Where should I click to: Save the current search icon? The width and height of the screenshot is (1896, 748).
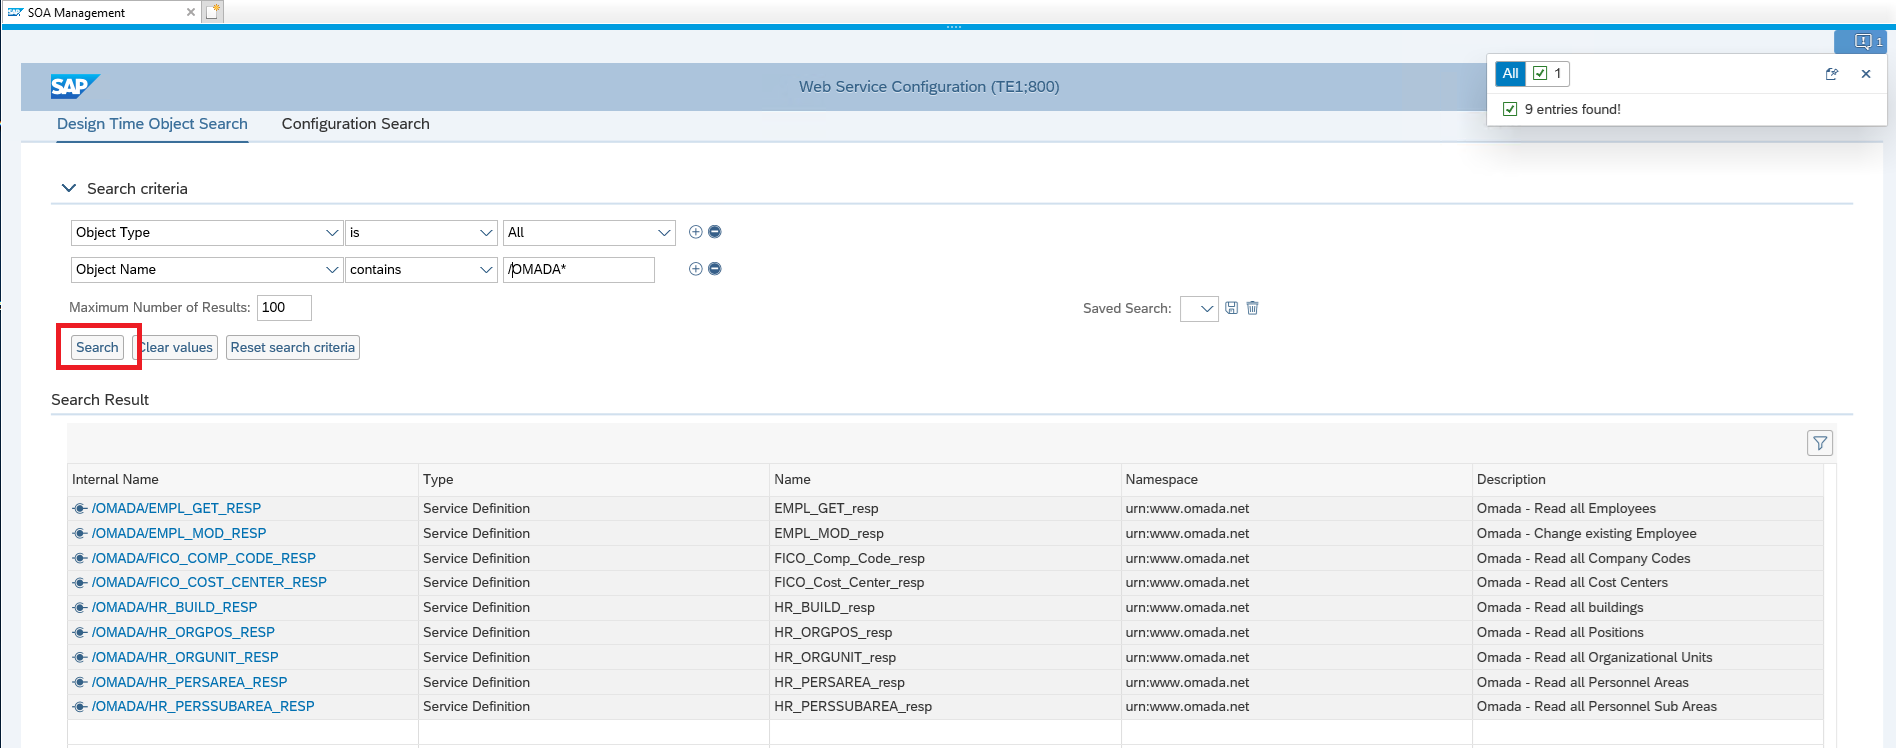pyautogui.click(x=1232, y=308)
